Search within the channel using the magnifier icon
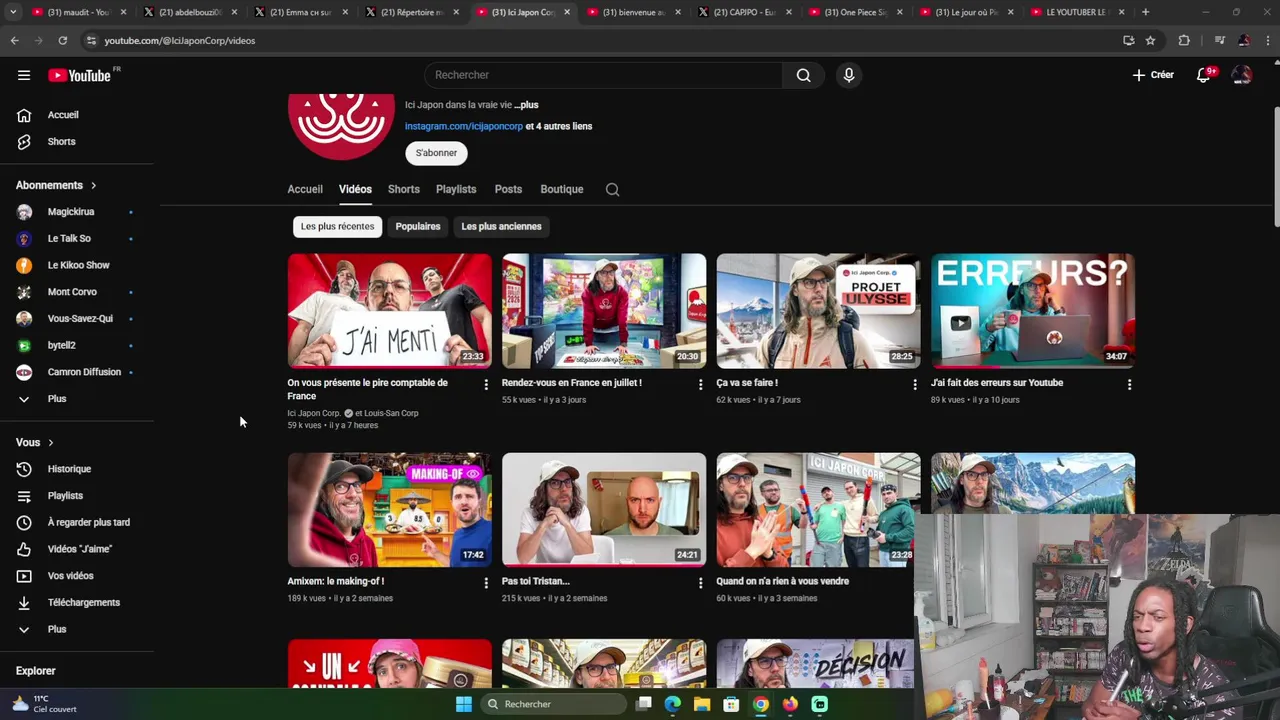This screenshot has height=720, width=1280. tap(612, 189)
